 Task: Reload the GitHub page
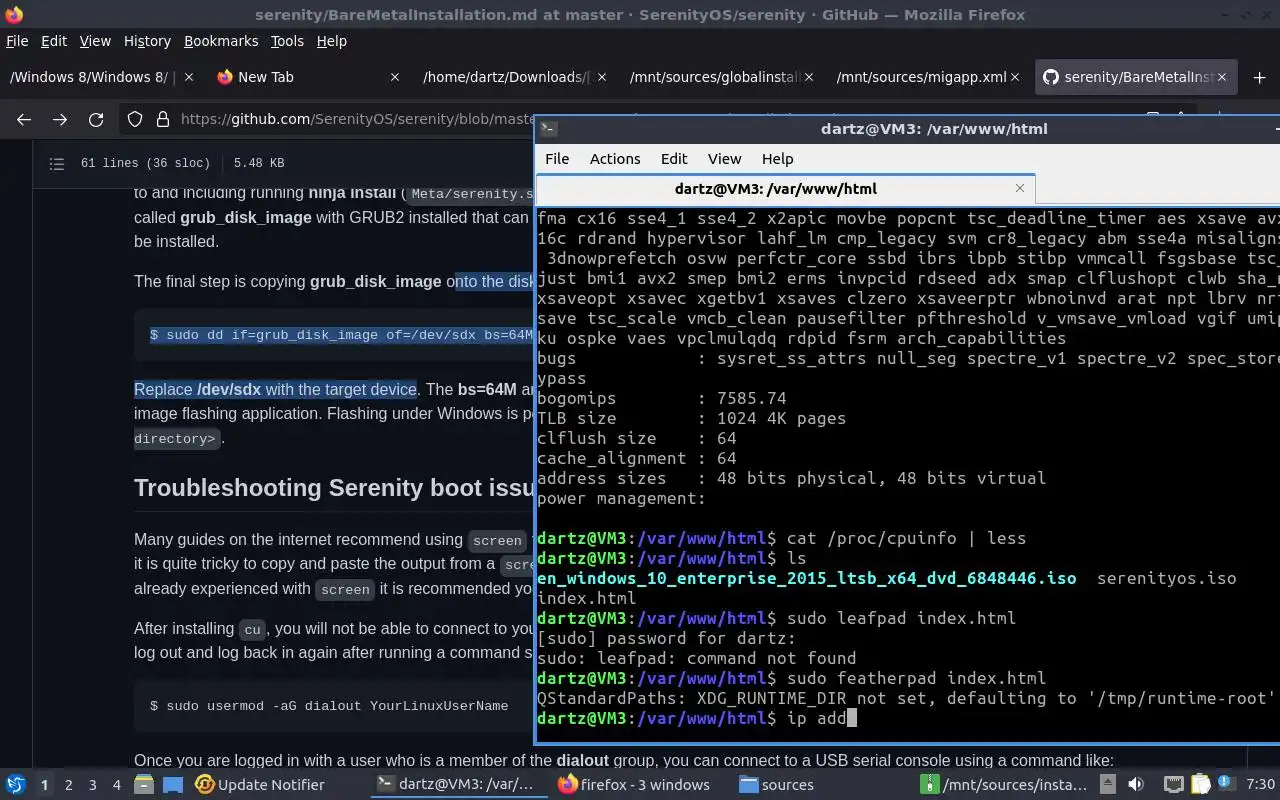(x=96, y=119)
